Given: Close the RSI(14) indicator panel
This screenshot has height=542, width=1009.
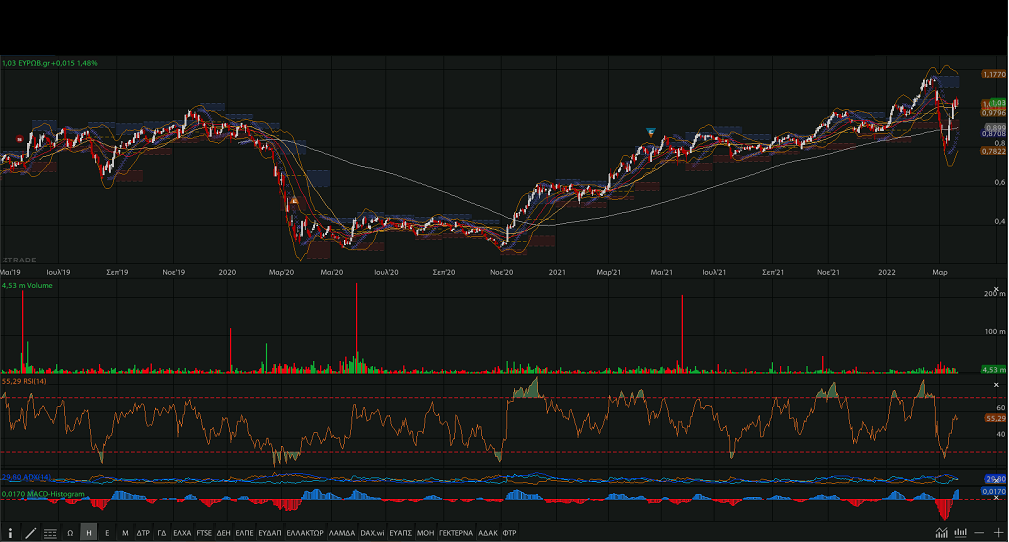Looking at the screenshot, I should (996, 385).
